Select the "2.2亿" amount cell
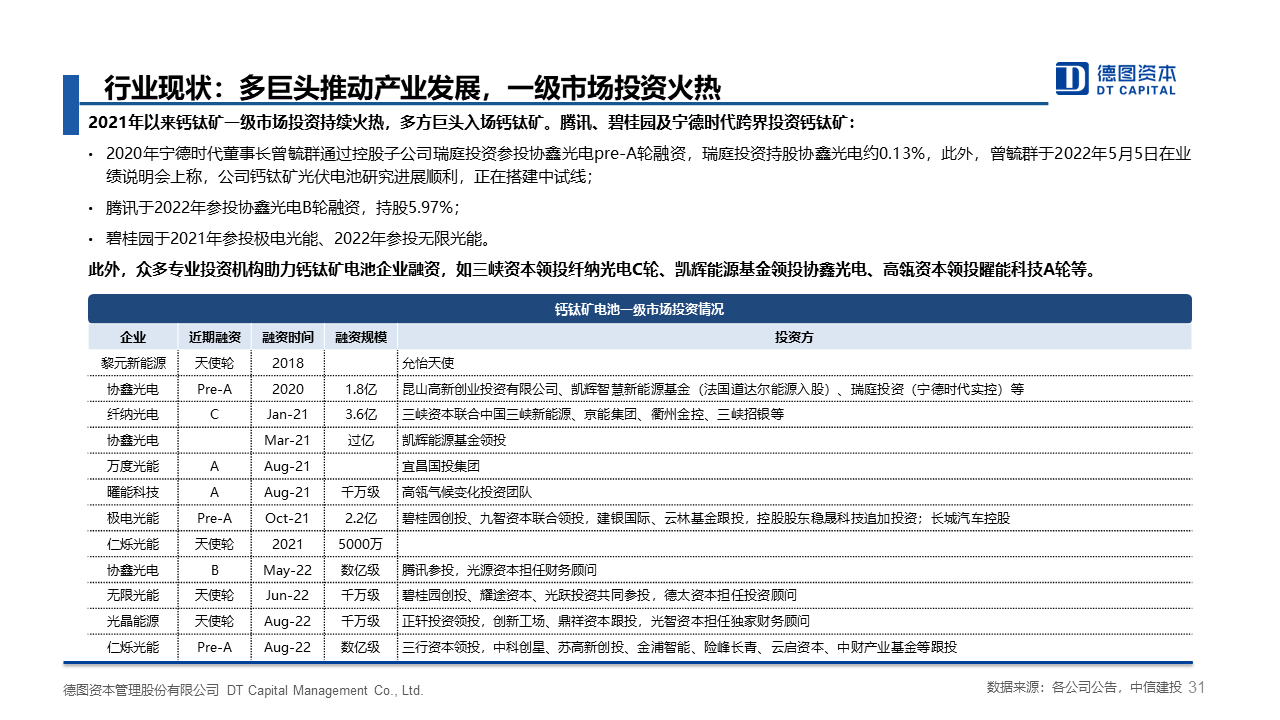The height and width of the screenshot is (720, 1280). pyautogui.click(x=361, y=518)
